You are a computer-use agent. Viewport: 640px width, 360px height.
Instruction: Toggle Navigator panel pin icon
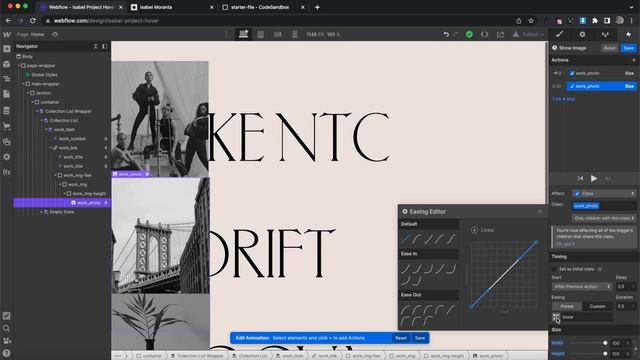104,47
